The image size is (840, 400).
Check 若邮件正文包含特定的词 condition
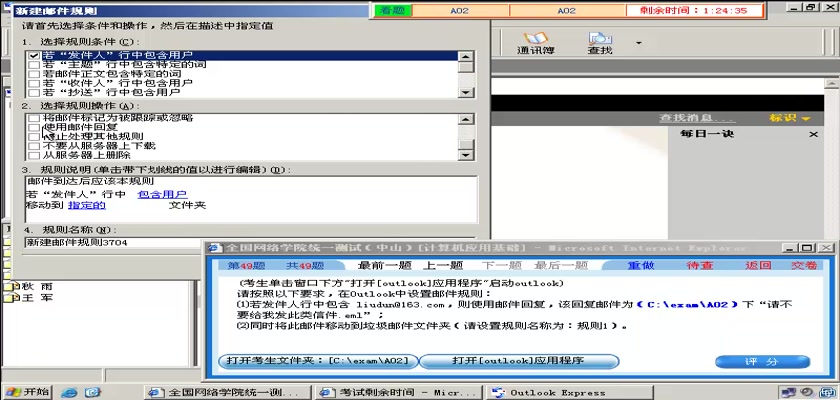point(34,74)
